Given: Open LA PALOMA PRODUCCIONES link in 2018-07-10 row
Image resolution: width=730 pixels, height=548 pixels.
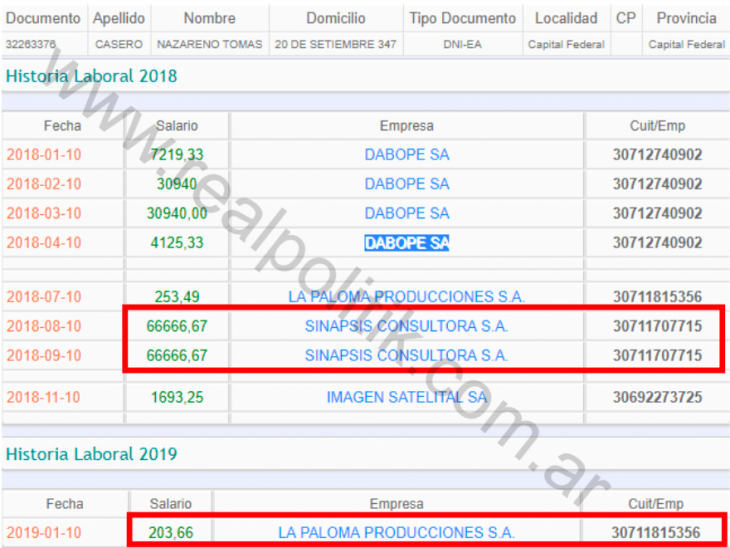Looking at the screenshot, I should pos(406,297).
